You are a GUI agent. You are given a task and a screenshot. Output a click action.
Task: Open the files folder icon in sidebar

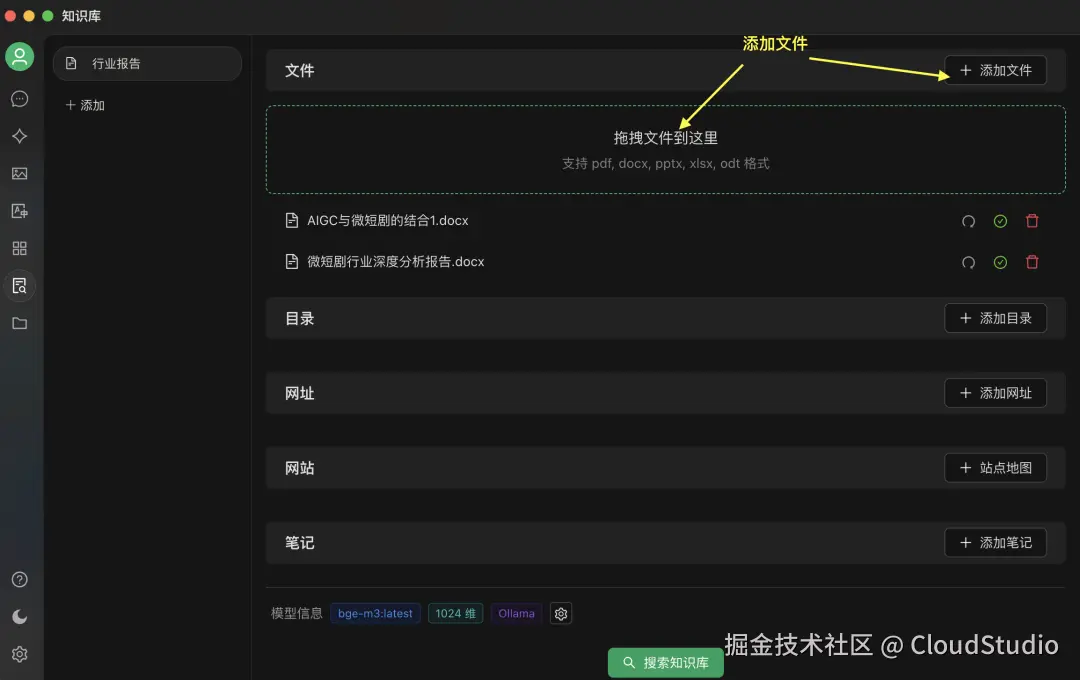(20, 323)
